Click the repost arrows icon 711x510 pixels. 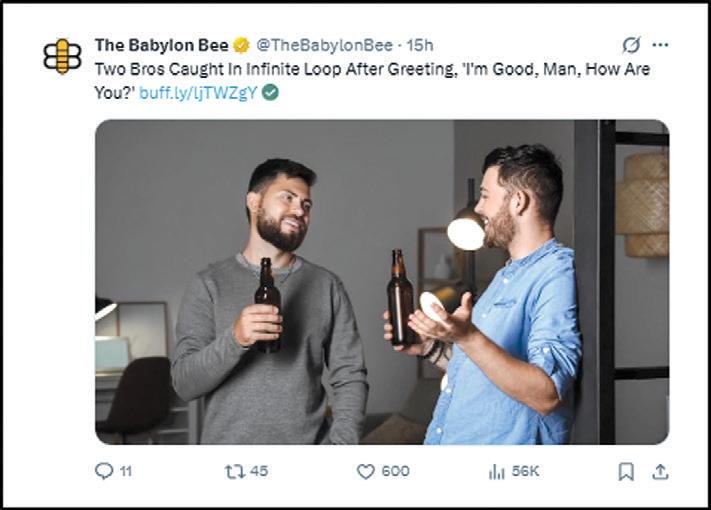pos(235,471)
